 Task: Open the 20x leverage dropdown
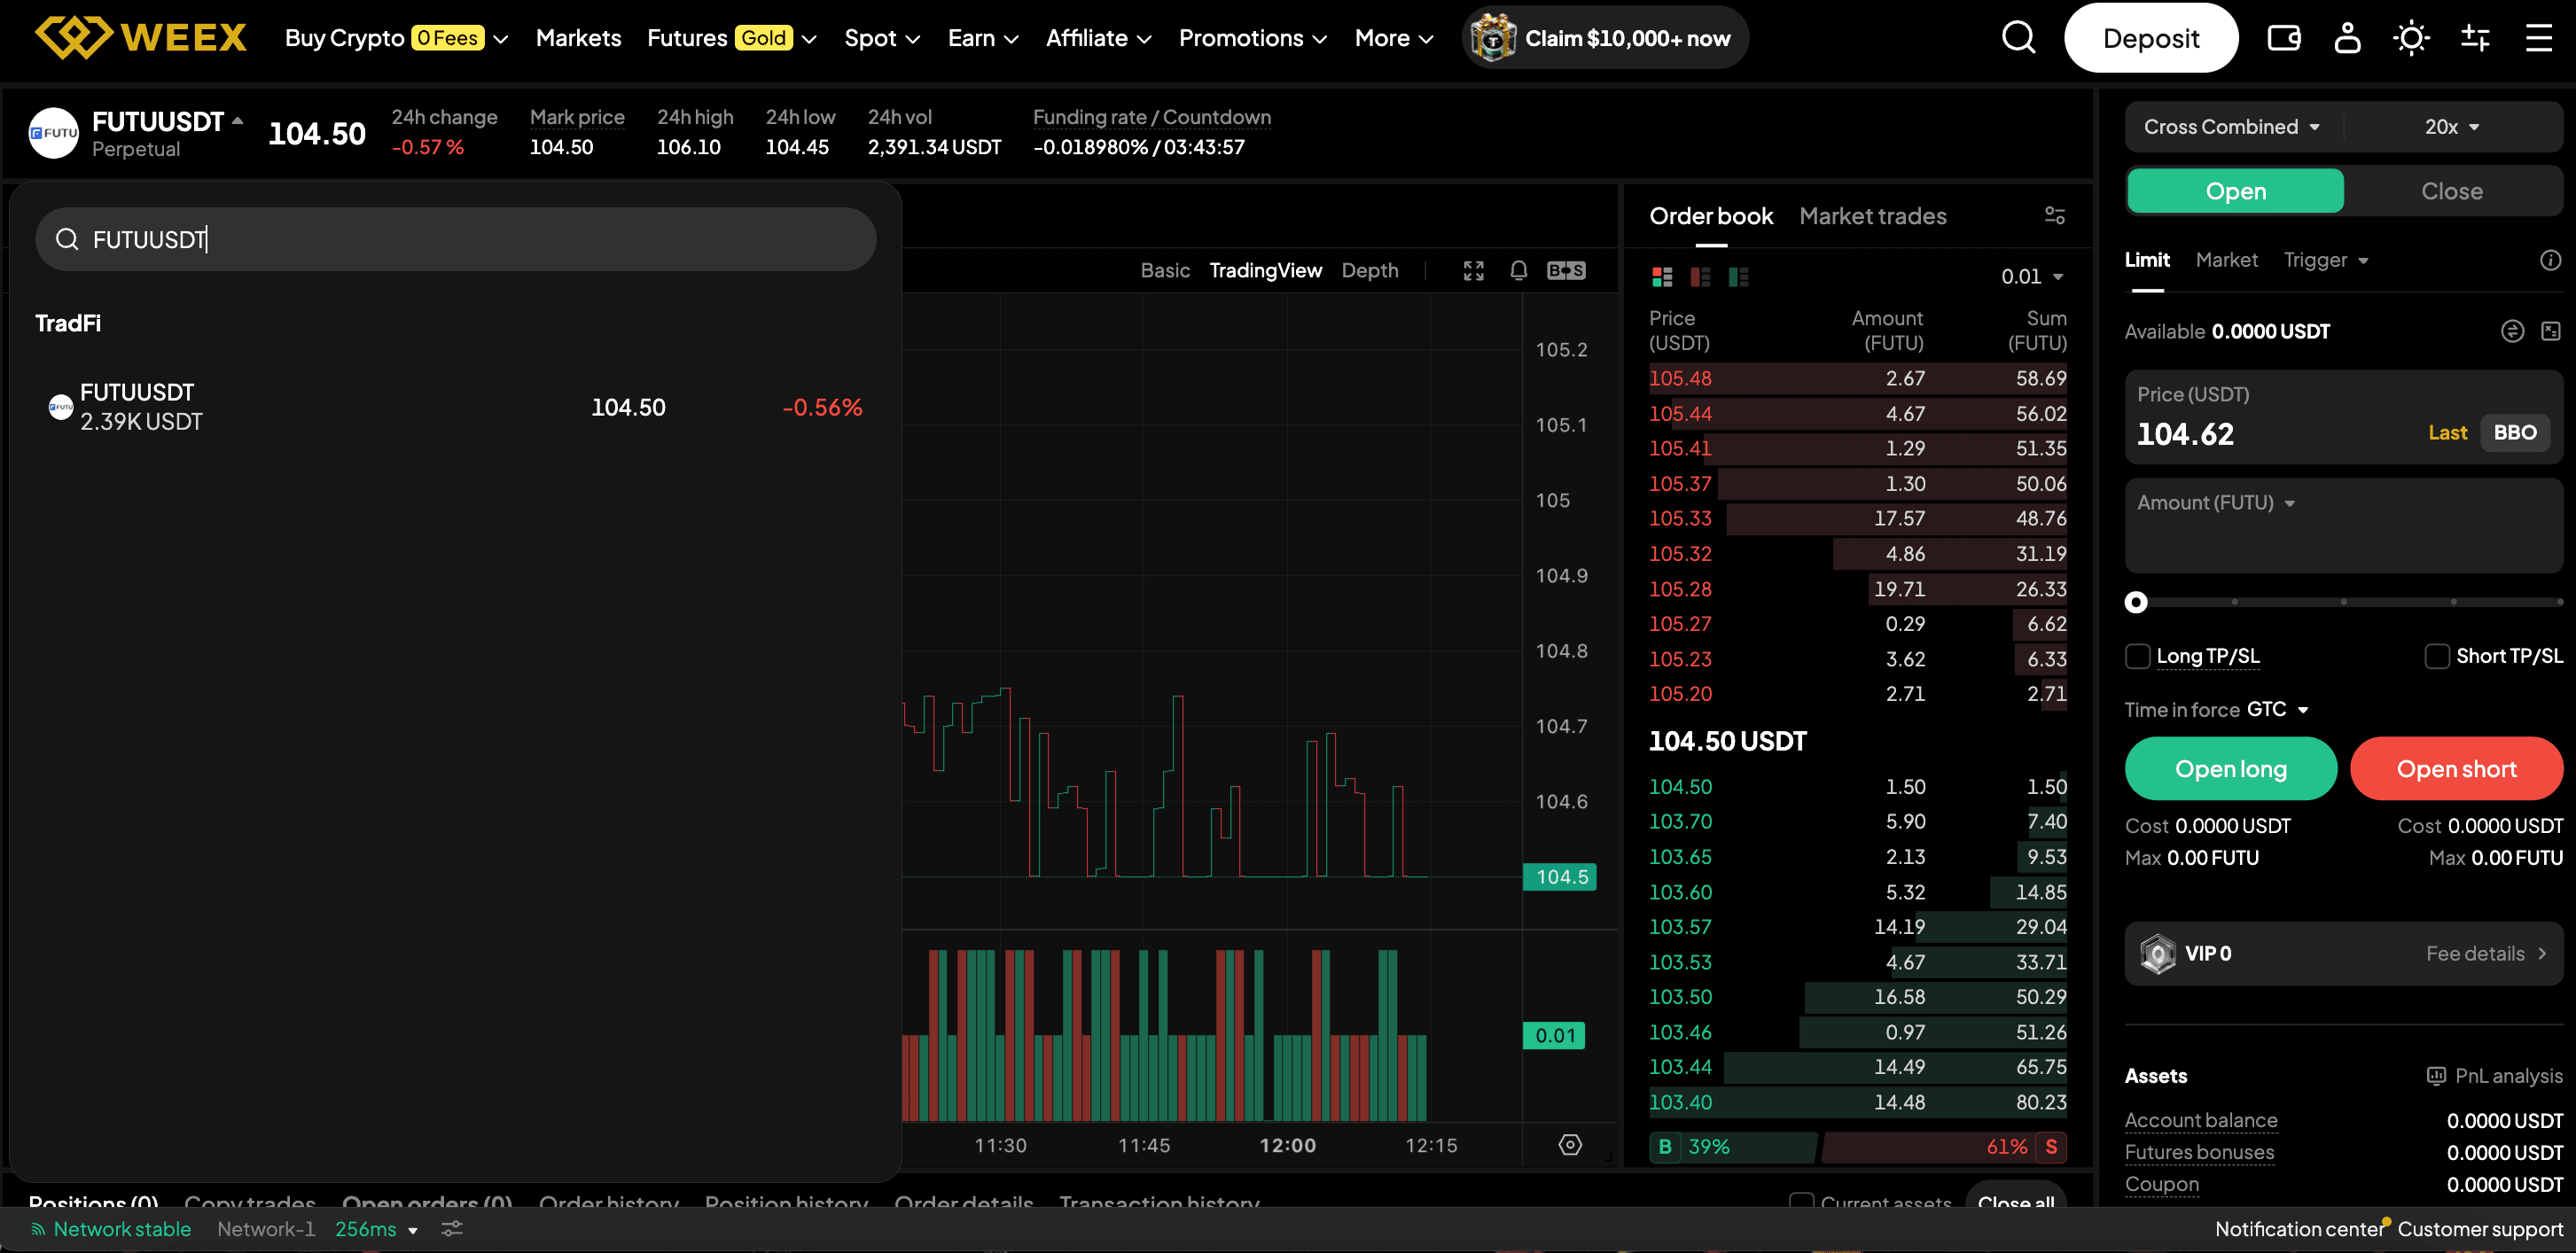[2451, 127]
